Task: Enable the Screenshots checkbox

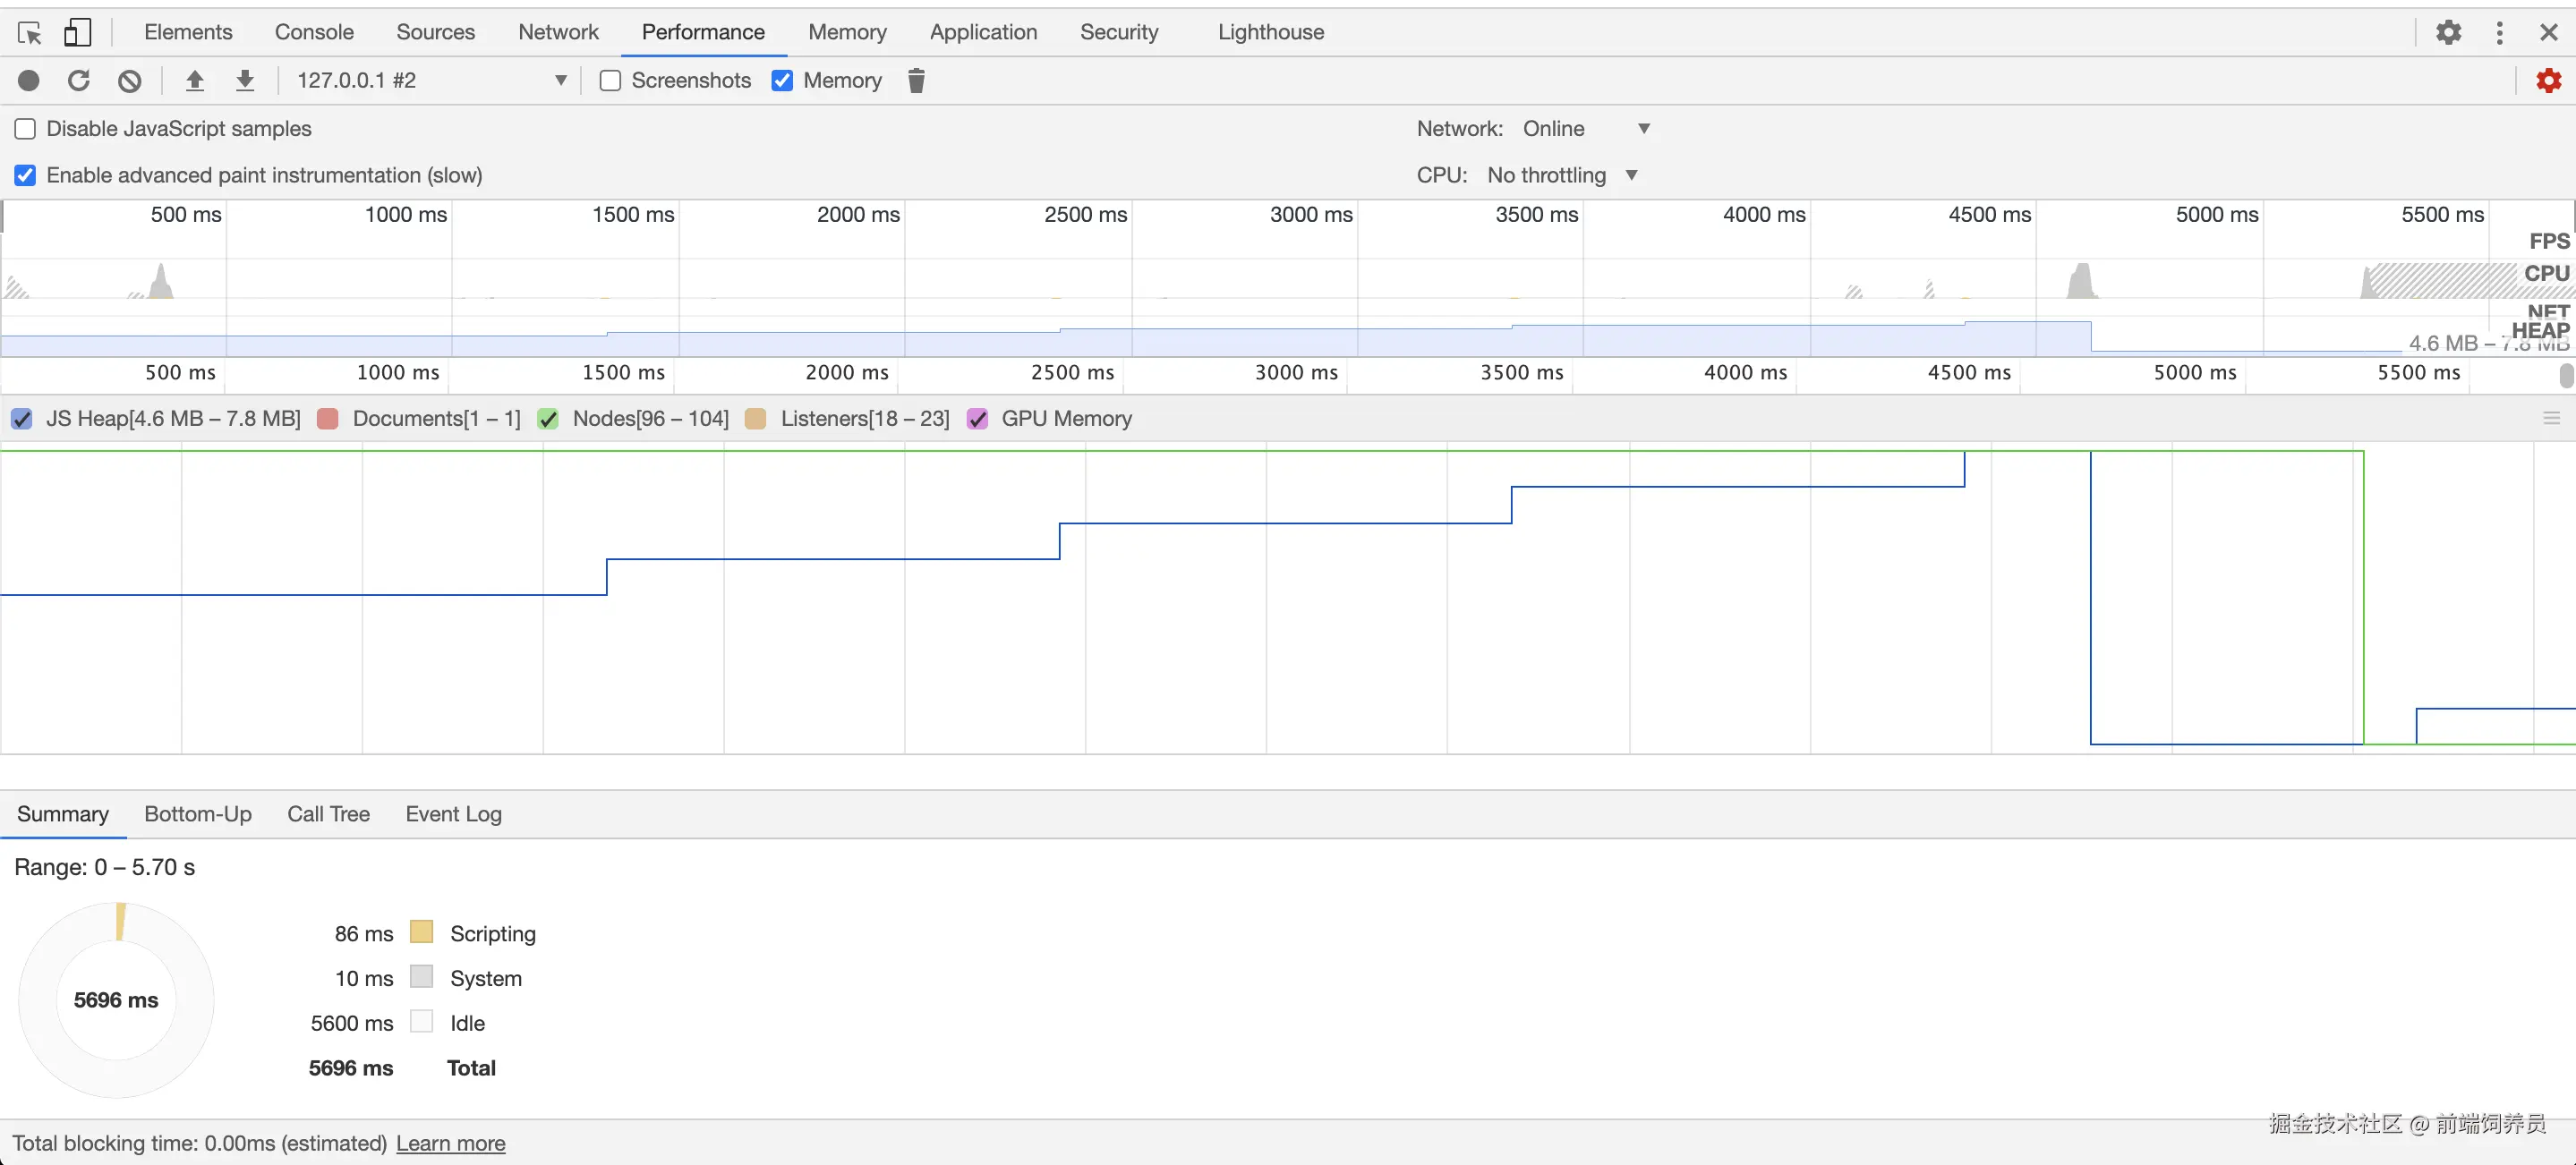Action: tap(610, 80)
